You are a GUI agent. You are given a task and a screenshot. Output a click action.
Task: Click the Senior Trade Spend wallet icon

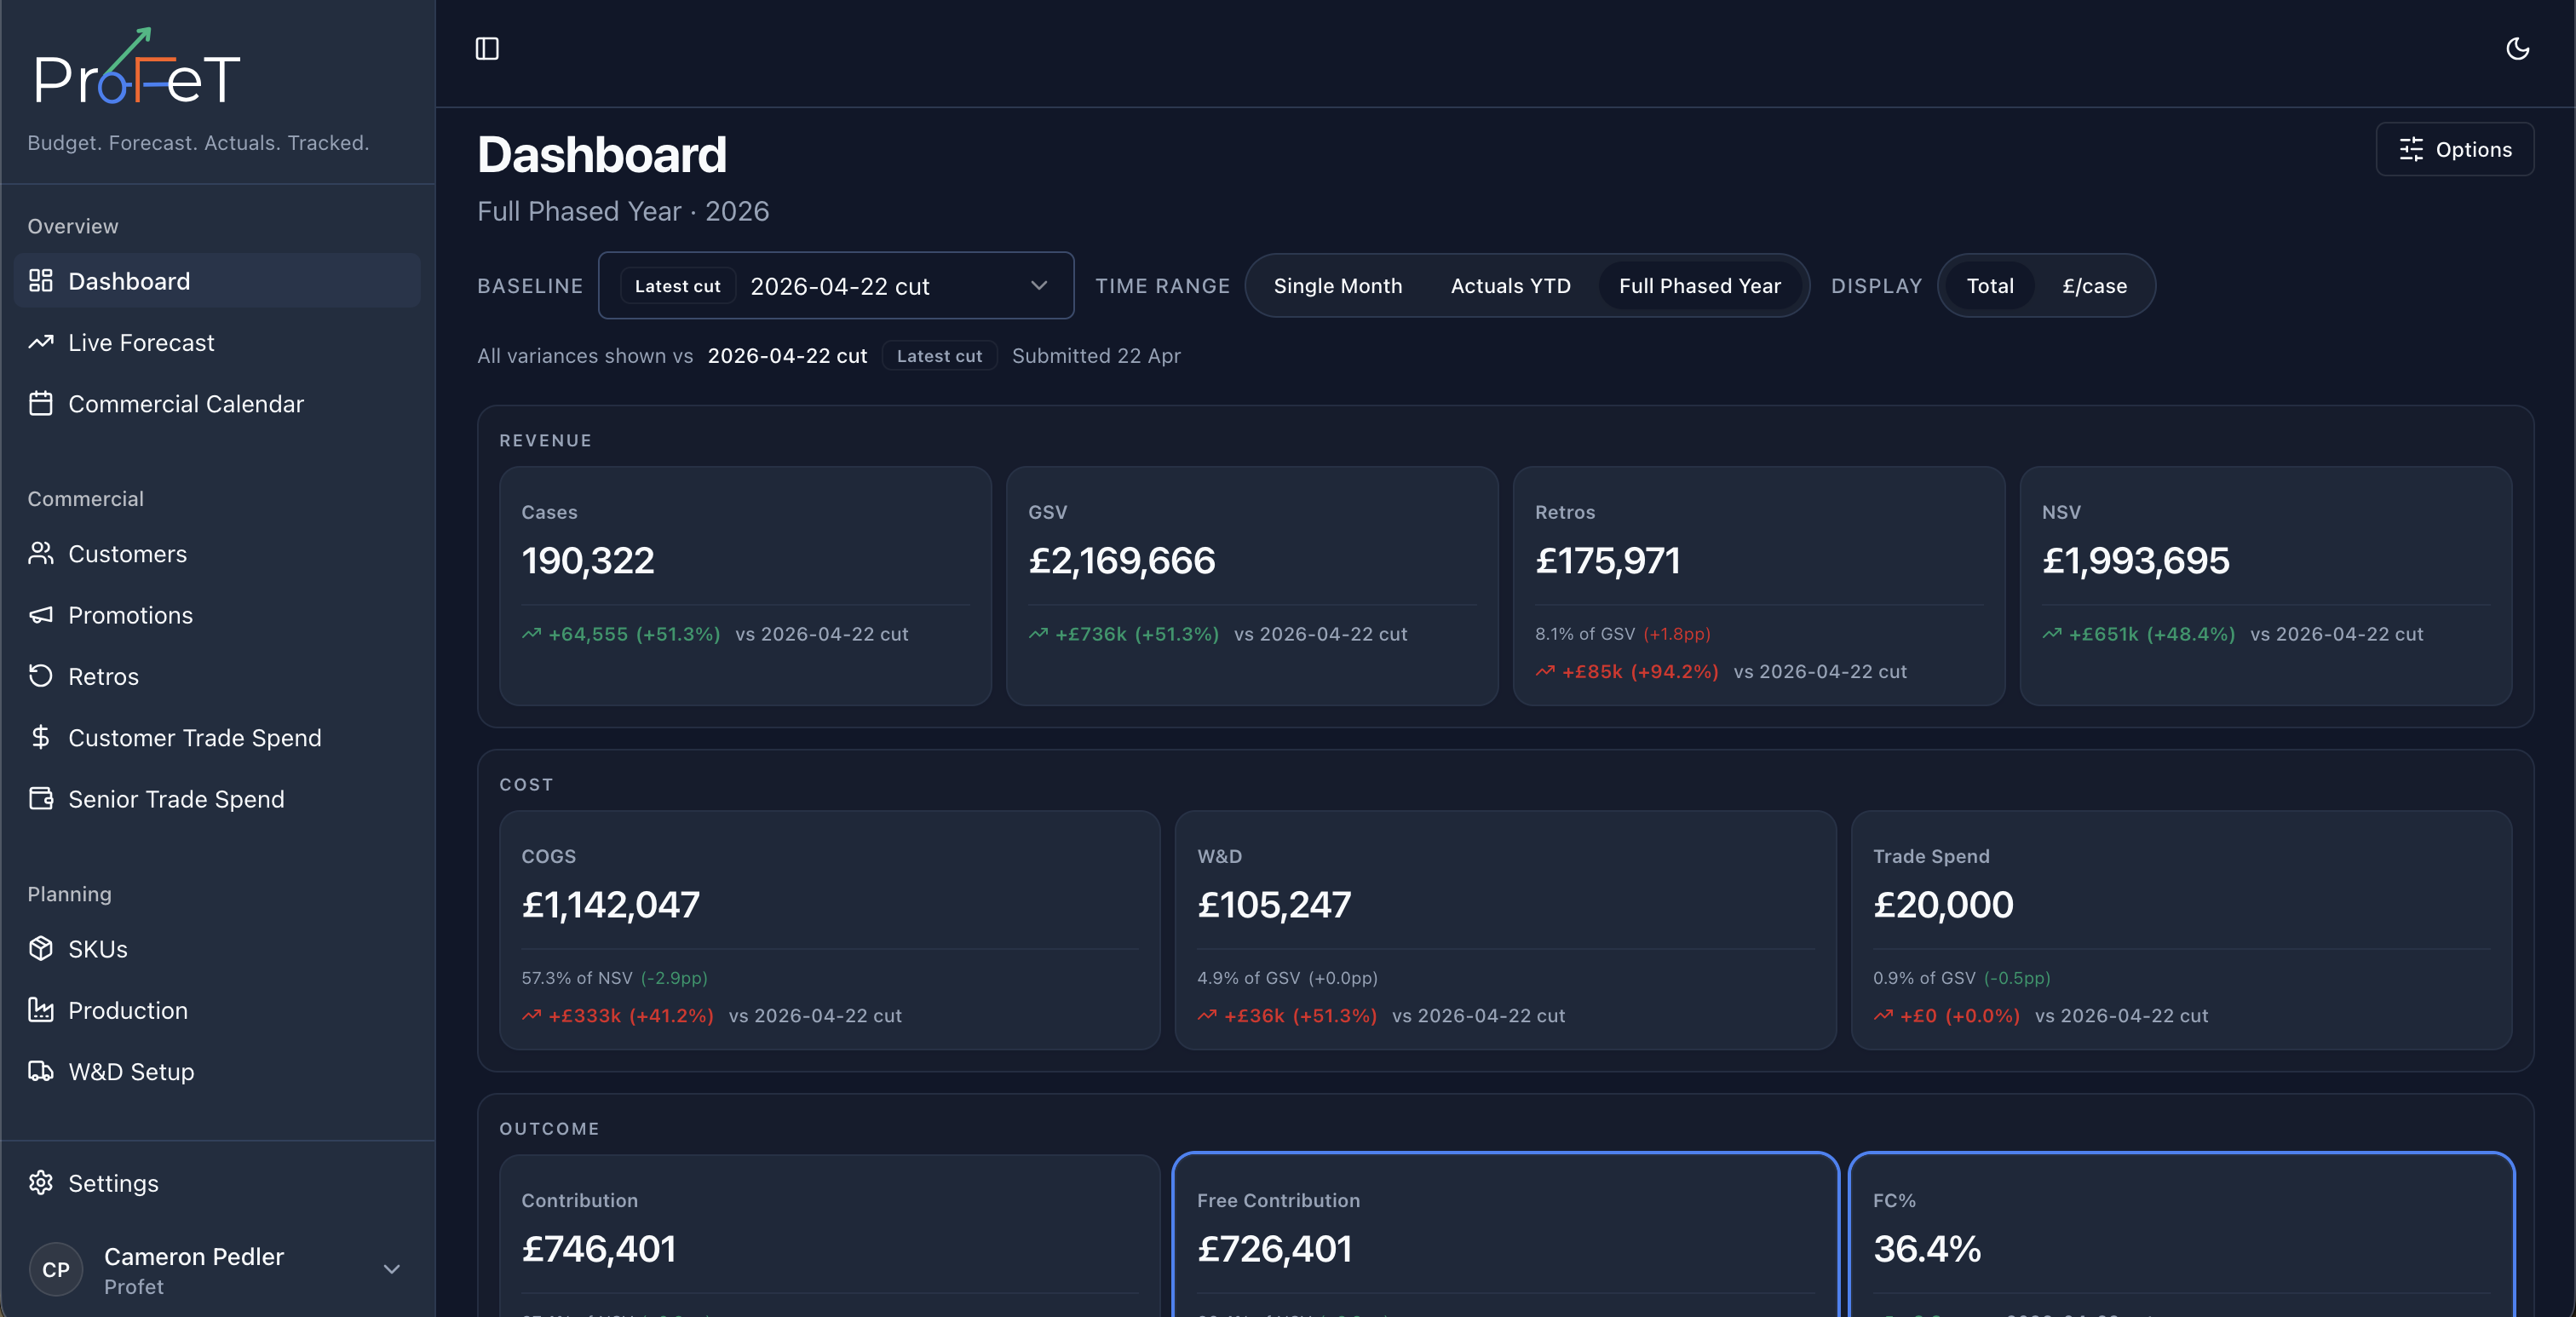[x=41, y=798]
